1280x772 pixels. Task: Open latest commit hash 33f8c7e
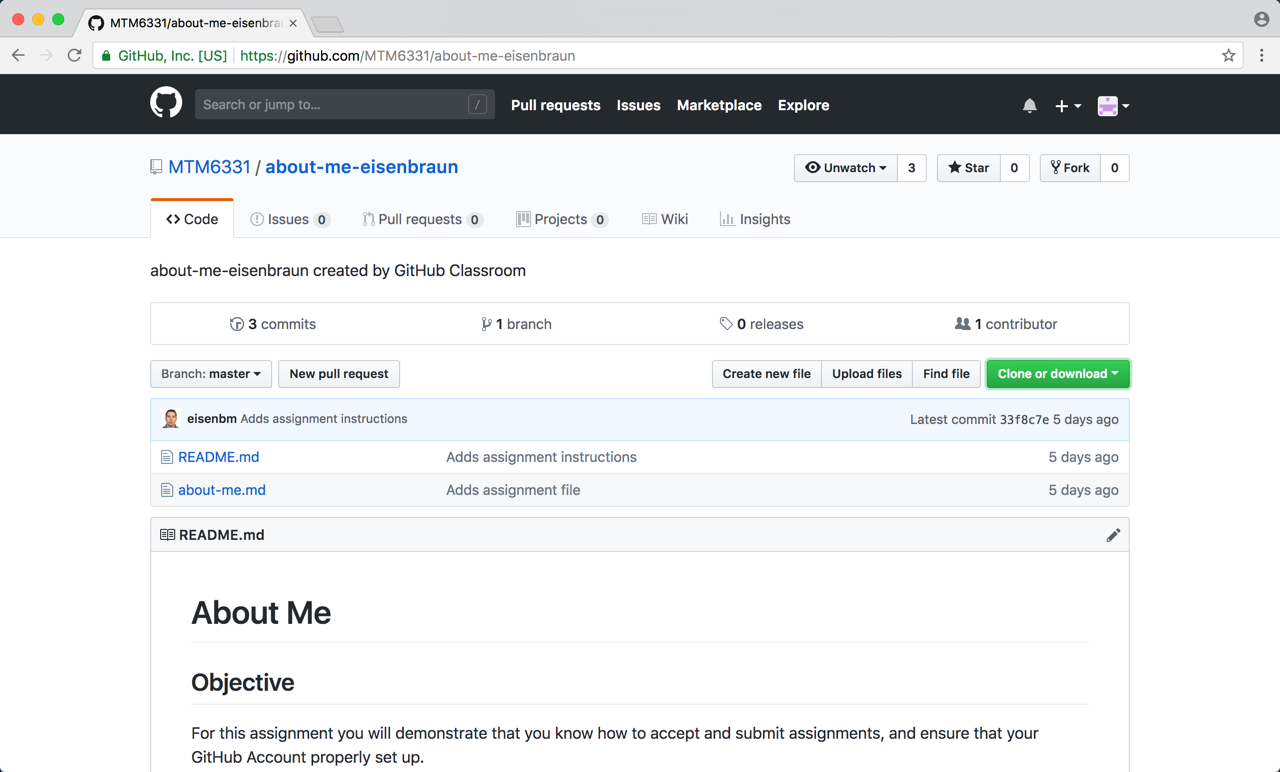pos(1024,420)
